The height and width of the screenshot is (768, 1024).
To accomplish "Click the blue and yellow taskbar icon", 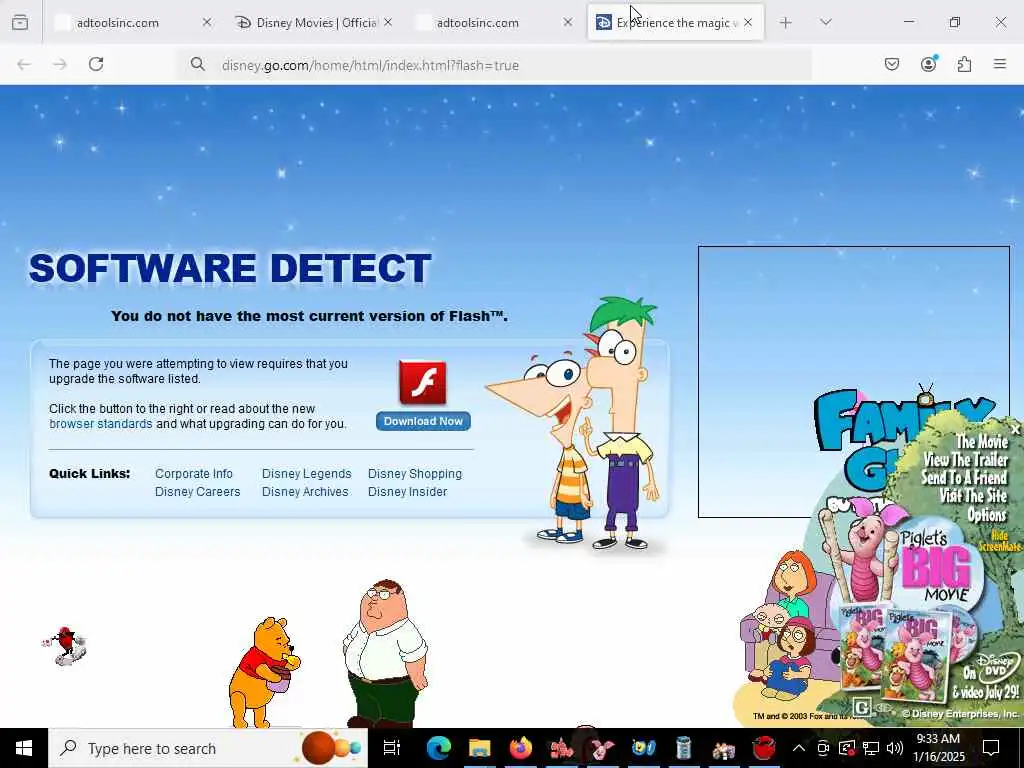I will tap(643, 748).
